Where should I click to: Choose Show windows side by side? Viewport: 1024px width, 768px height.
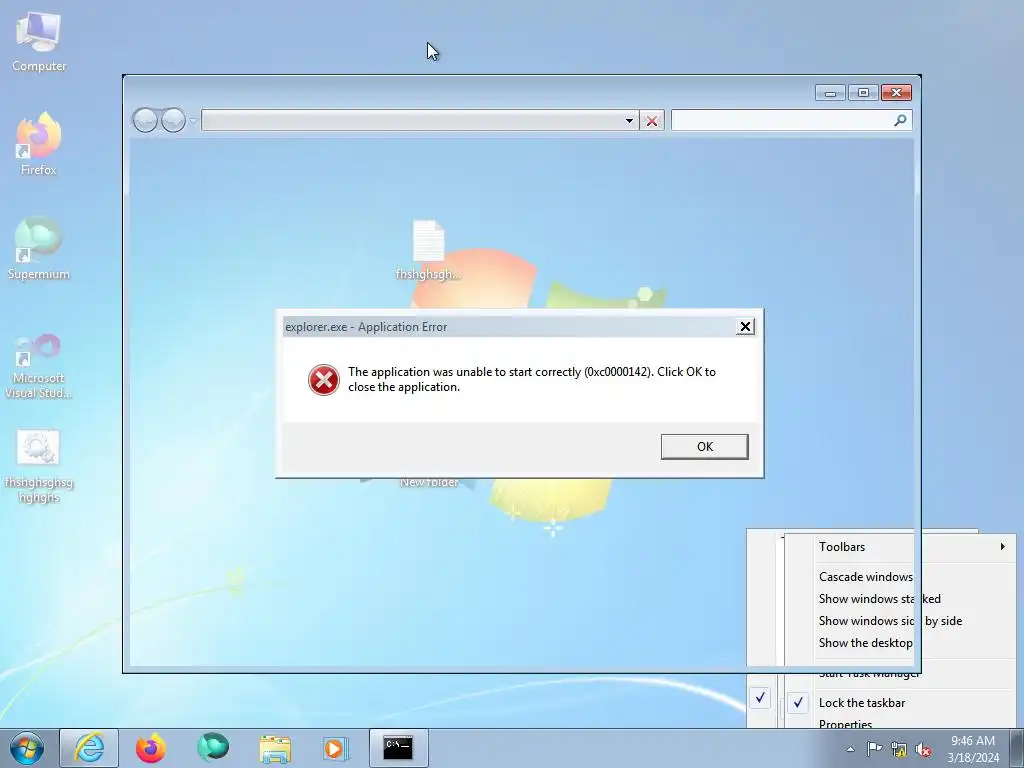[x=901, y=621]
